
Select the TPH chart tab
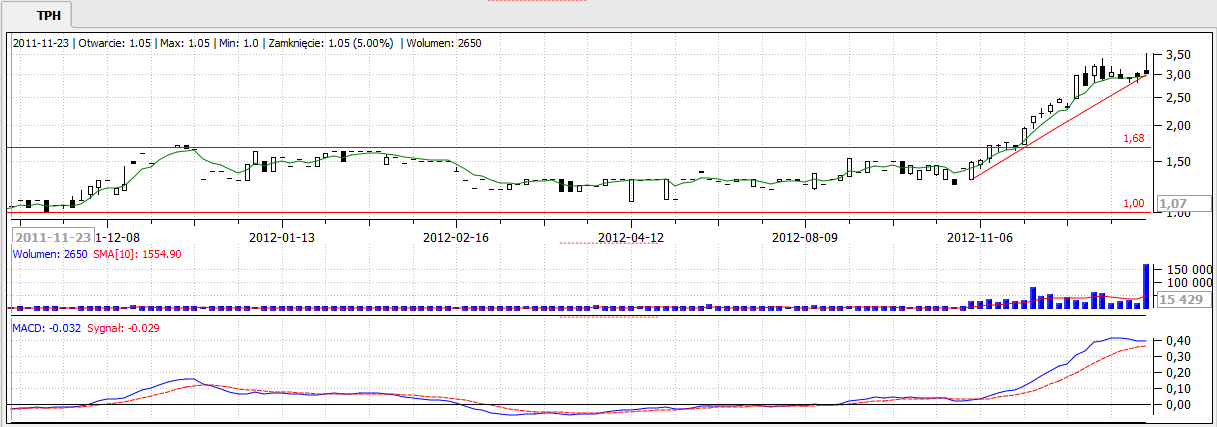46,16
